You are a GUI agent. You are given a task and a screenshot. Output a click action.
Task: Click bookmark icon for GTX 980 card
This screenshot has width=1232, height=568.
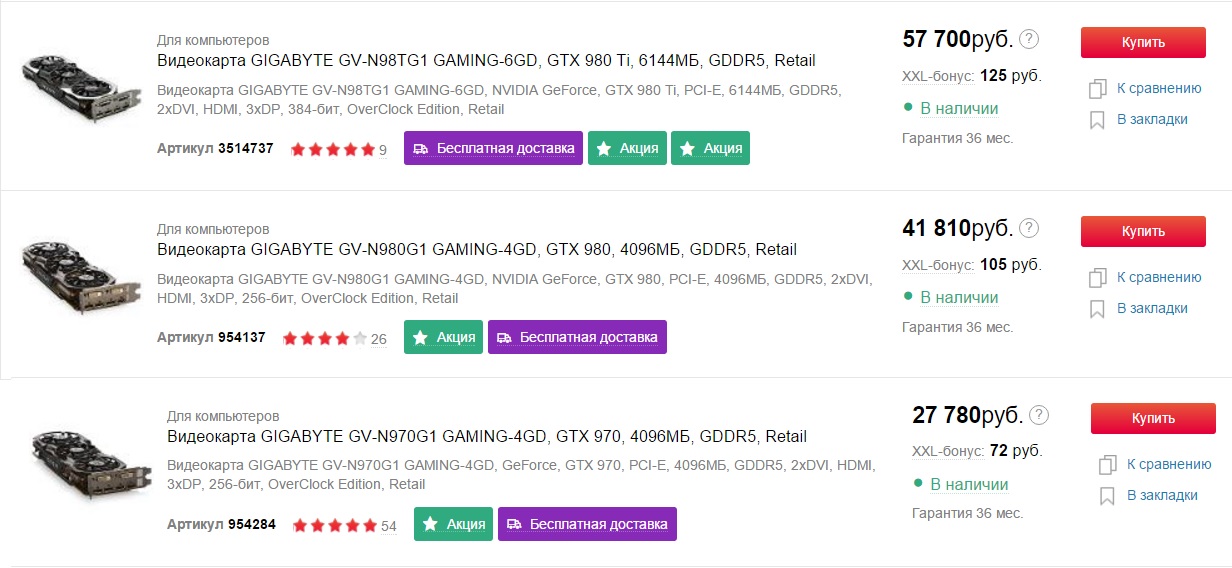coord(1097,309)
